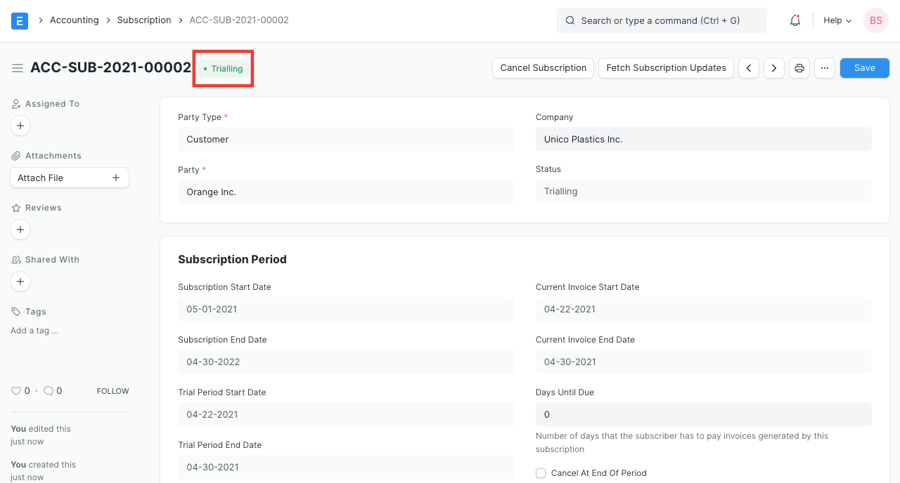Add an assignee under Assigned To
The height and width of the screenshot is (483, 900).
point(20,126)
